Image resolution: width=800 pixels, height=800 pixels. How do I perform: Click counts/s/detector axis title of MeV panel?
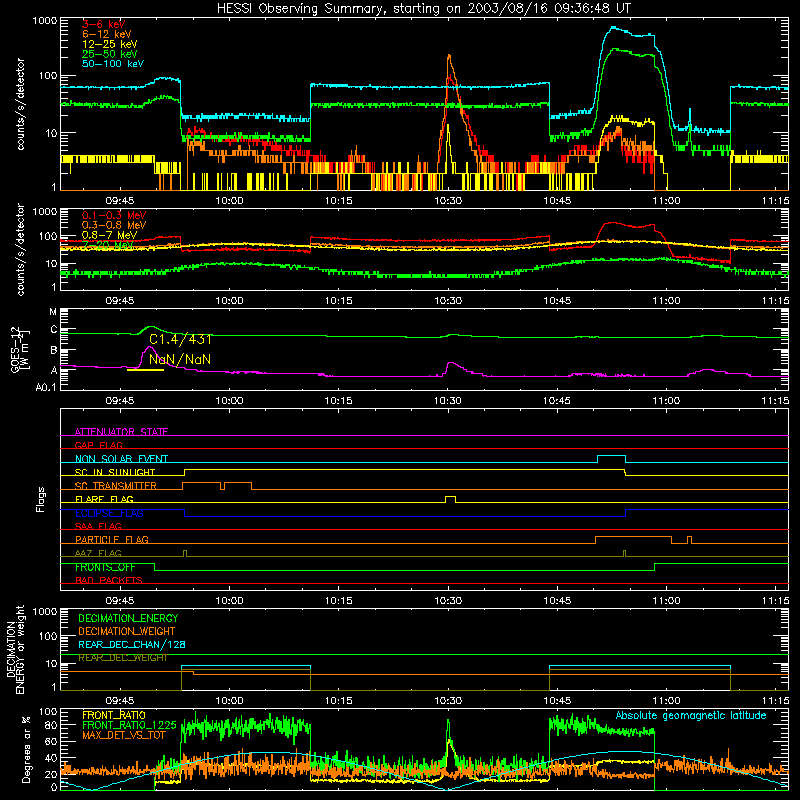coord(20,249)
